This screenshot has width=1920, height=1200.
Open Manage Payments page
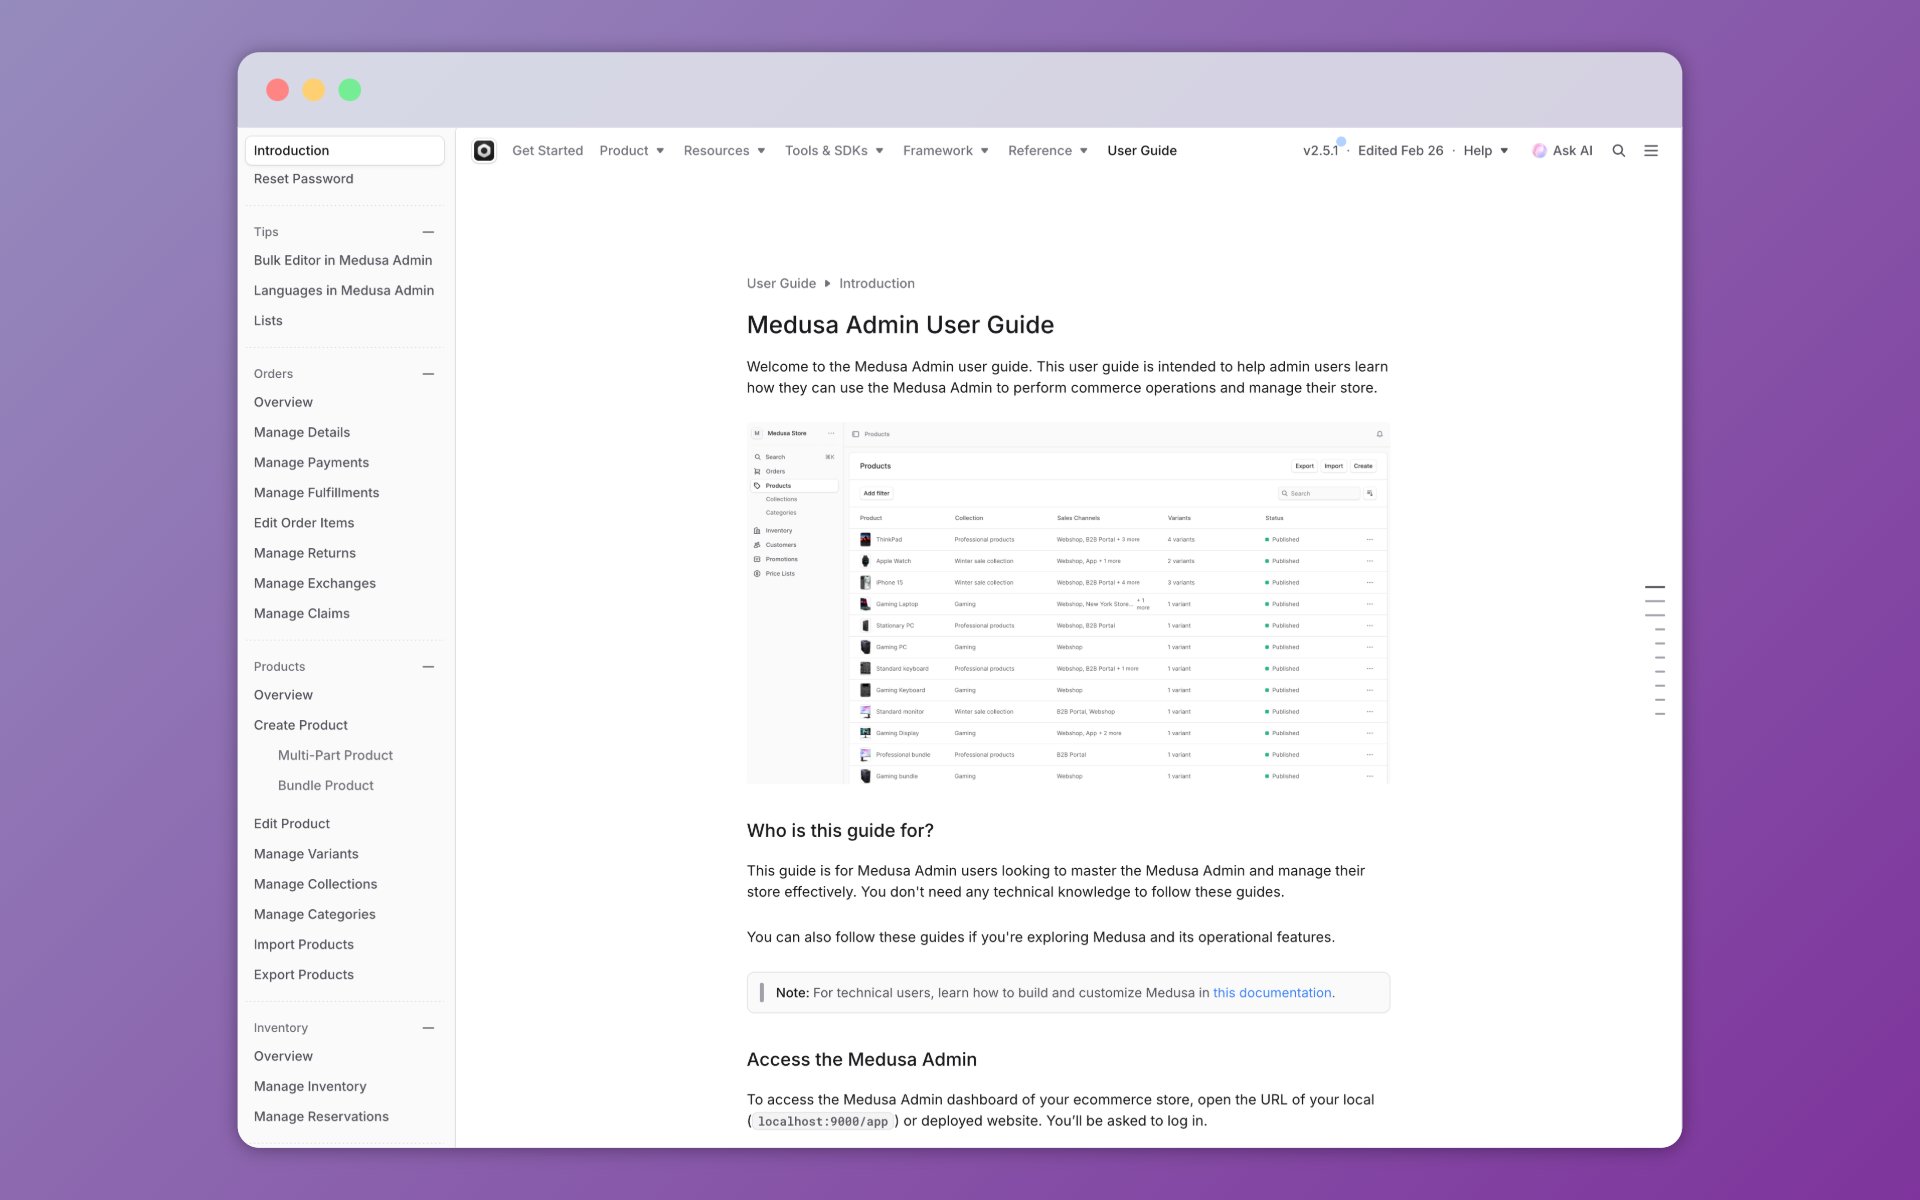[311, 462]
